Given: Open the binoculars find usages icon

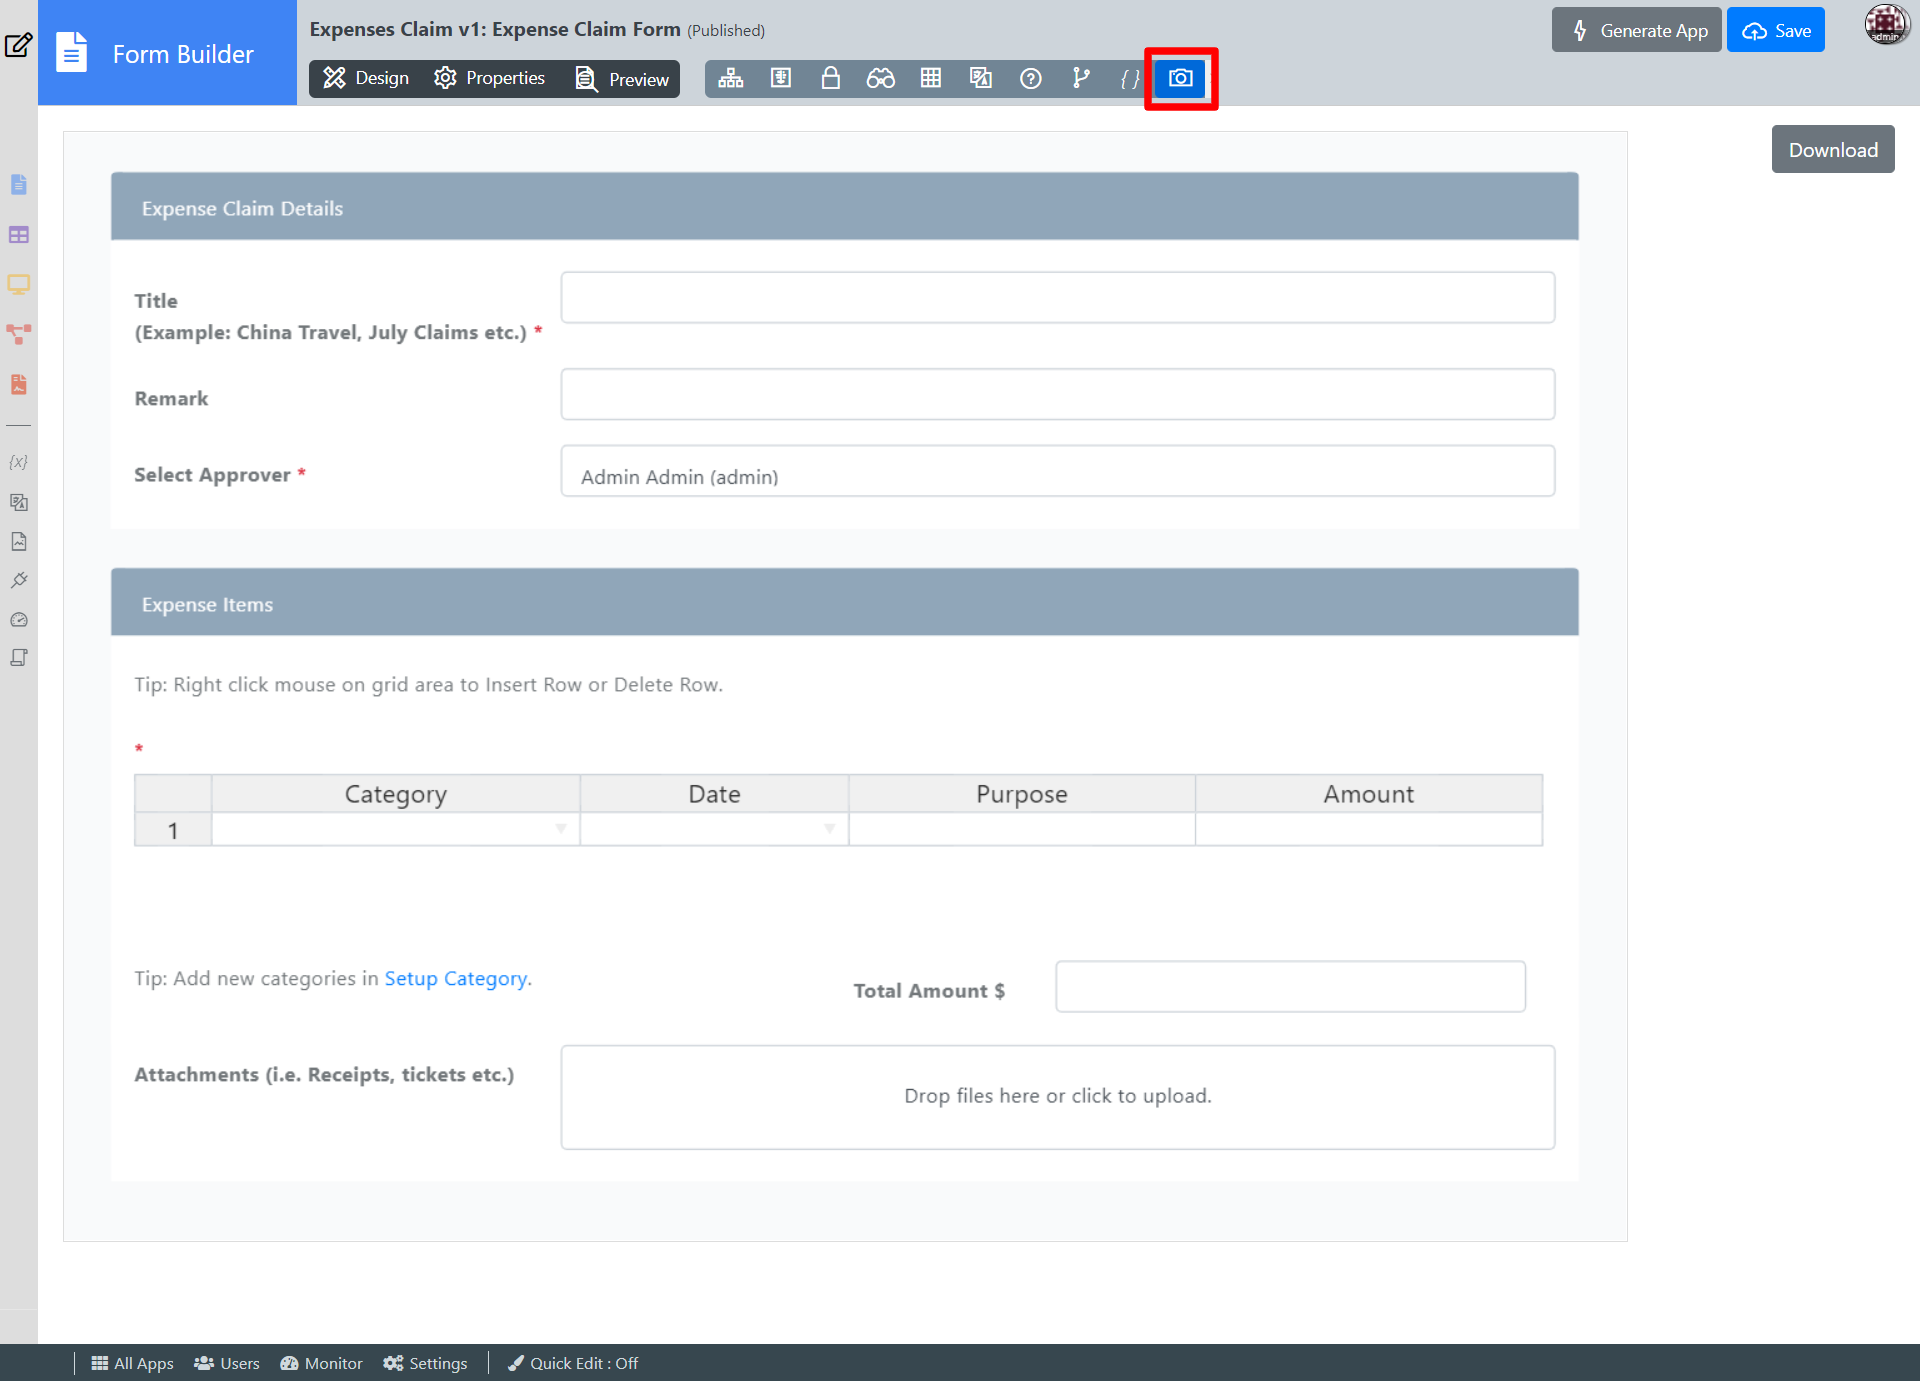Looking at the screenshot, I should [880, 78].
